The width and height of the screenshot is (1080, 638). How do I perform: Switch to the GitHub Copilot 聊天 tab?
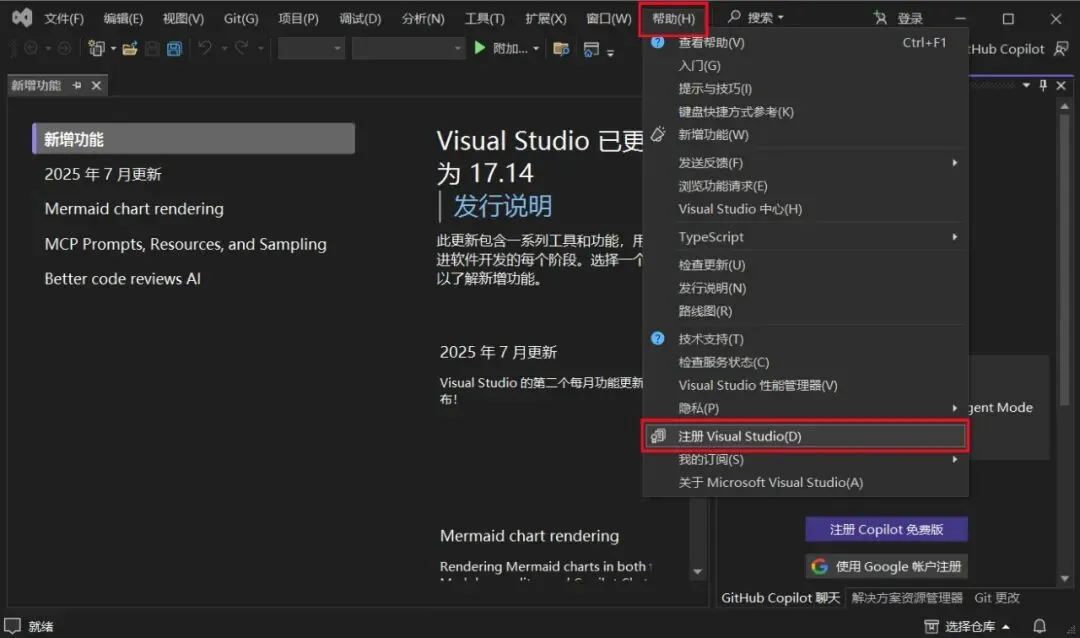pos(780,597)
